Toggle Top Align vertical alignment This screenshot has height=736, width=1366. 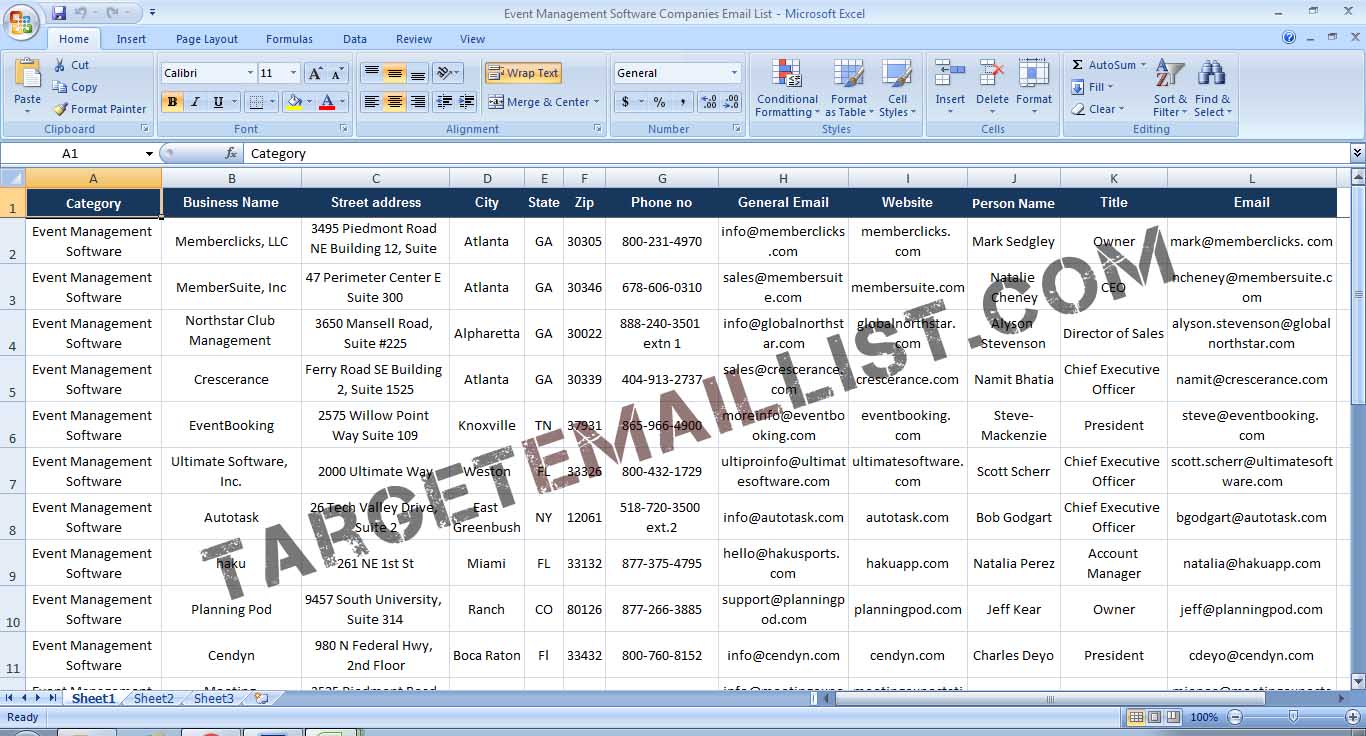point(371,73)
